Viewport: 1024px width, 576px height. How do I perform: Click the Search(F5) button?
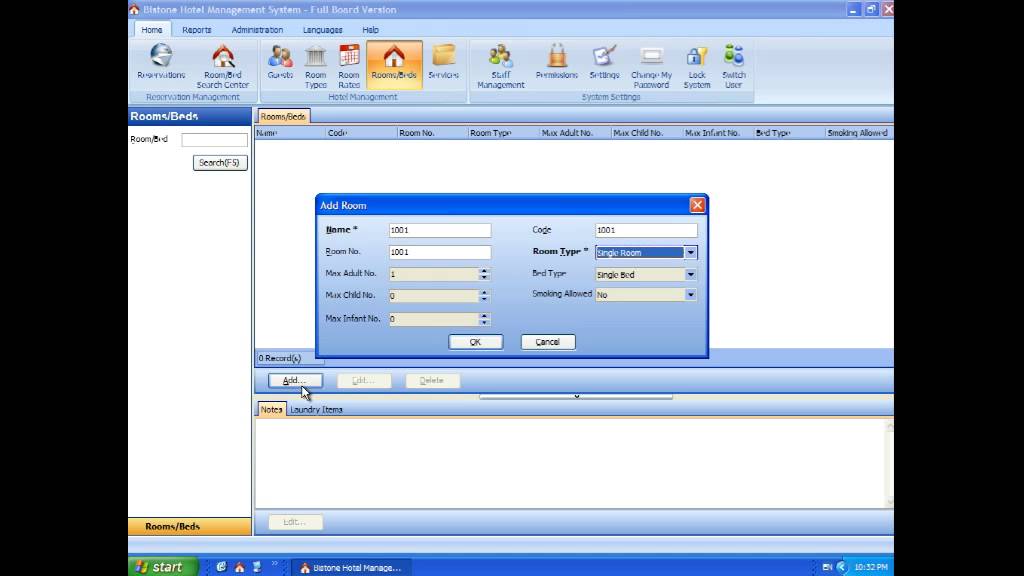220,163
